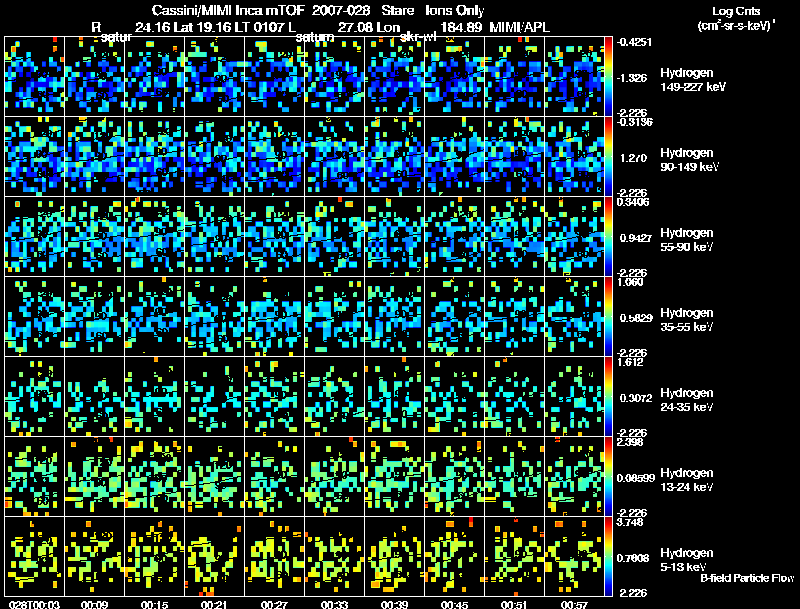Pick Hydrogen 55-90 keV panel at 00:45
The height and width of the screenshot is (609, 800).
pyautogui.click(x=455, y=236)
